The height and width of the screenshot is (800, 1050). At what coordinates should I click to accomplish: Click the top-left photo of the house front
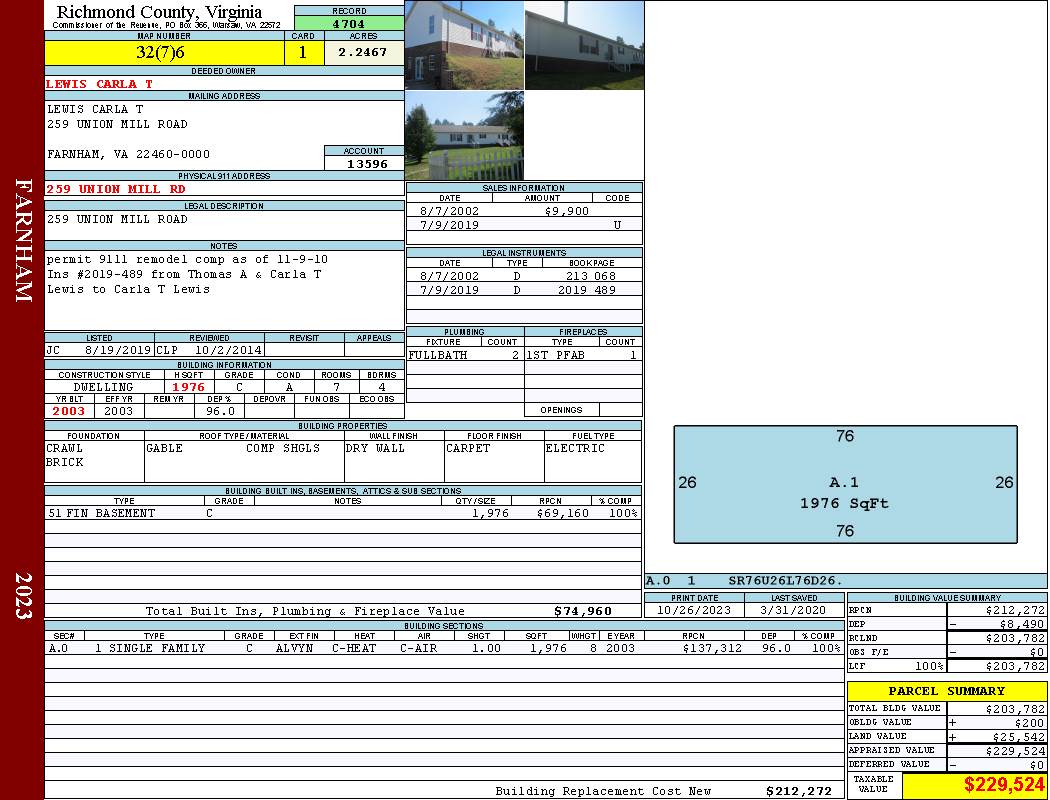pos(464,45)
